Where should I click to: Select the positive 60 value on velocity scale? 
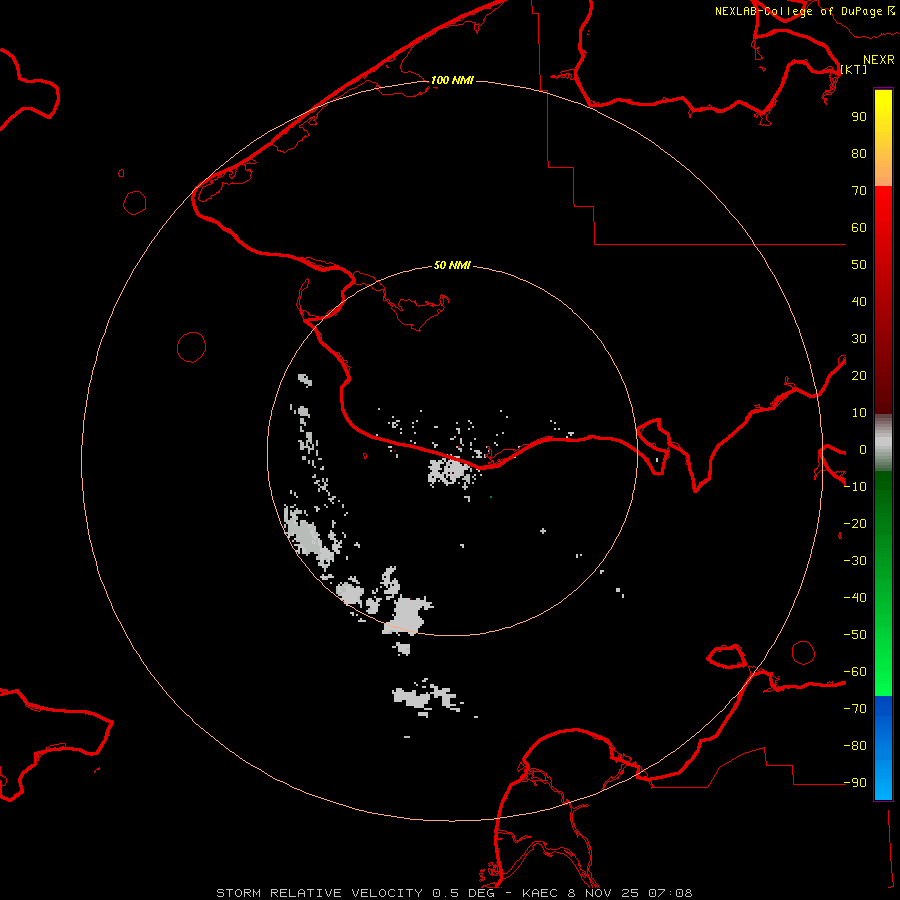[859, 227]
